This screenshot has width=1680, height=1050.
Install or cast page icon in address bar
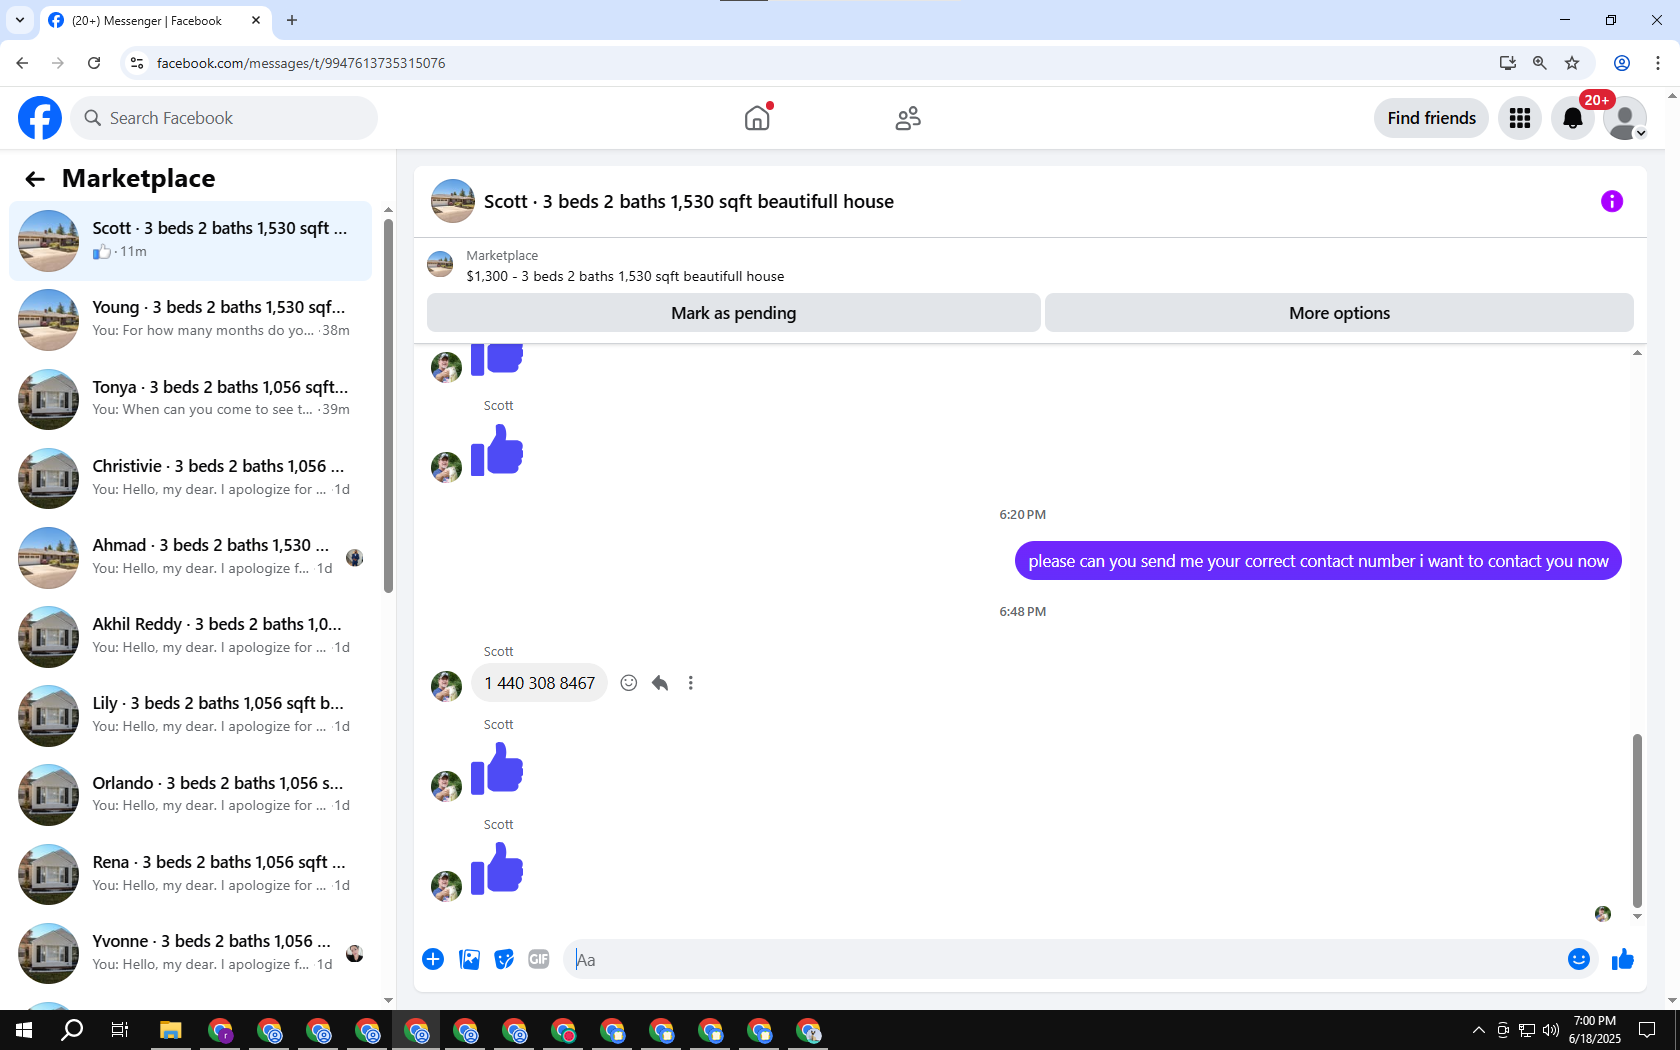1508,63
